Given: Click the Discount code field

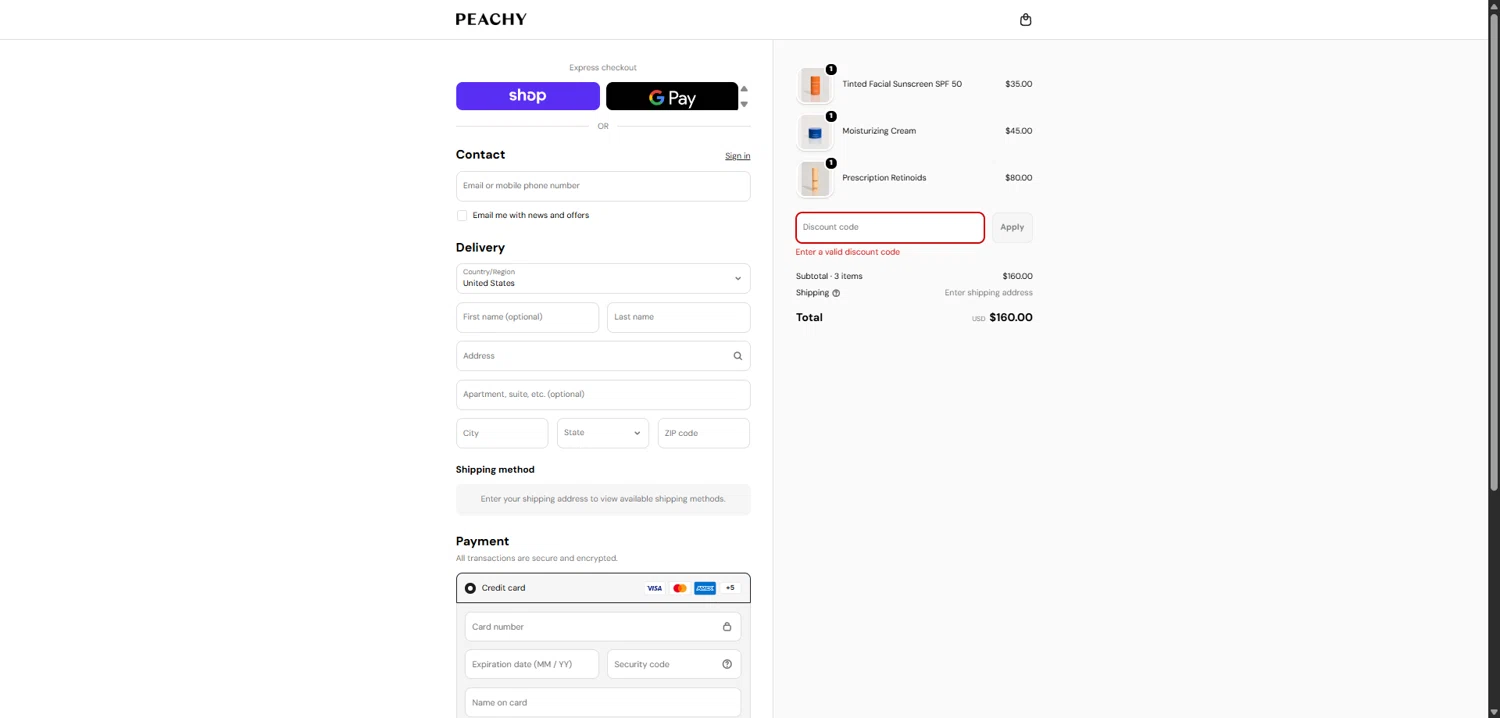Looking at the screenshot, I should point(890,227).
